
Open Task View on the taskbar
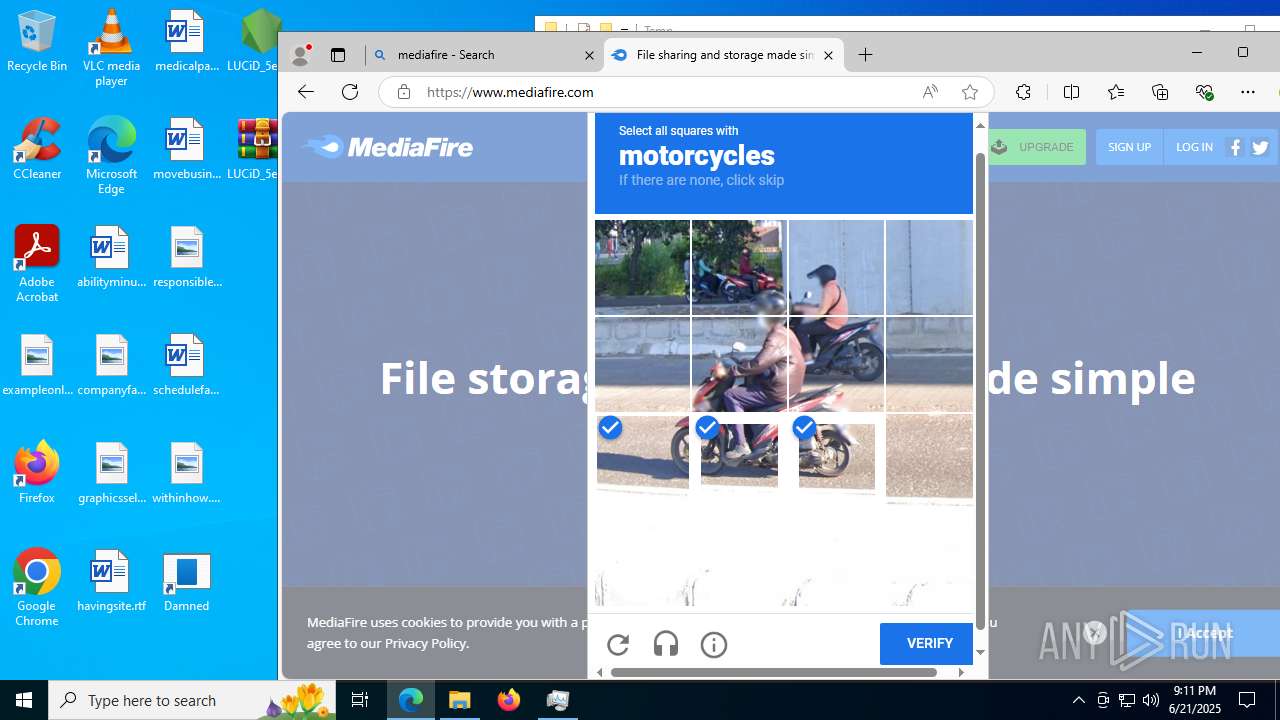pos(360,700)
